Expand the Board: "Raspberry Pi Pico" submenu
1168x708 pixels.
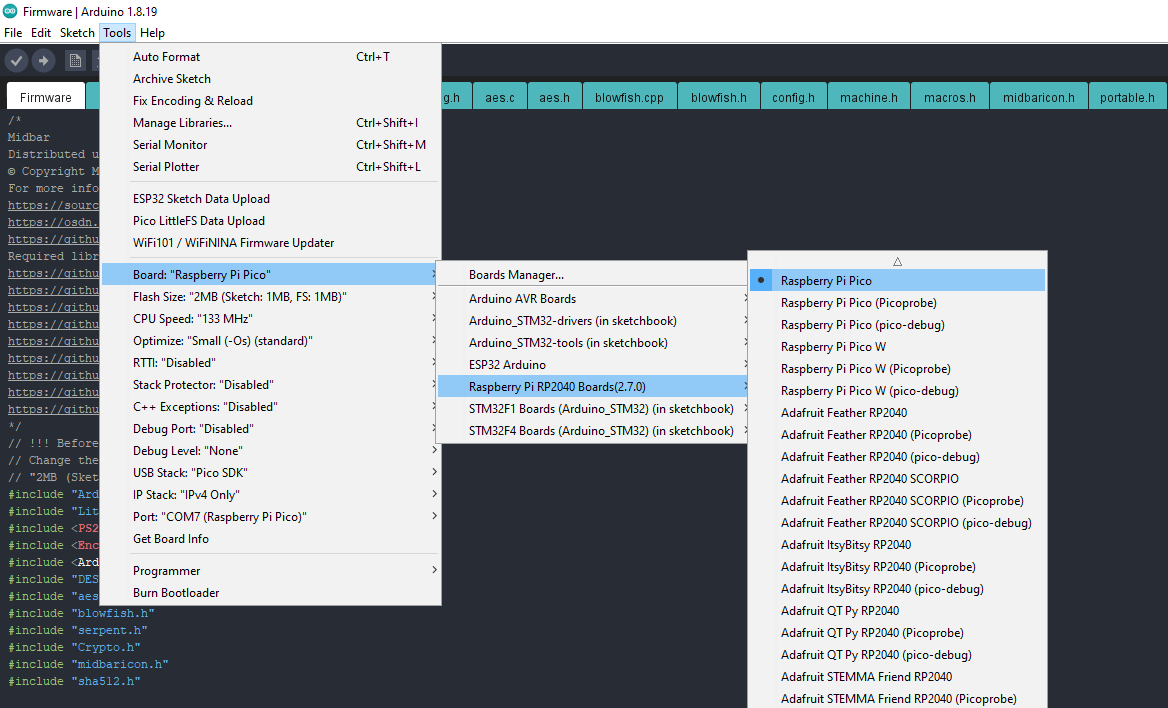point(271,275)
